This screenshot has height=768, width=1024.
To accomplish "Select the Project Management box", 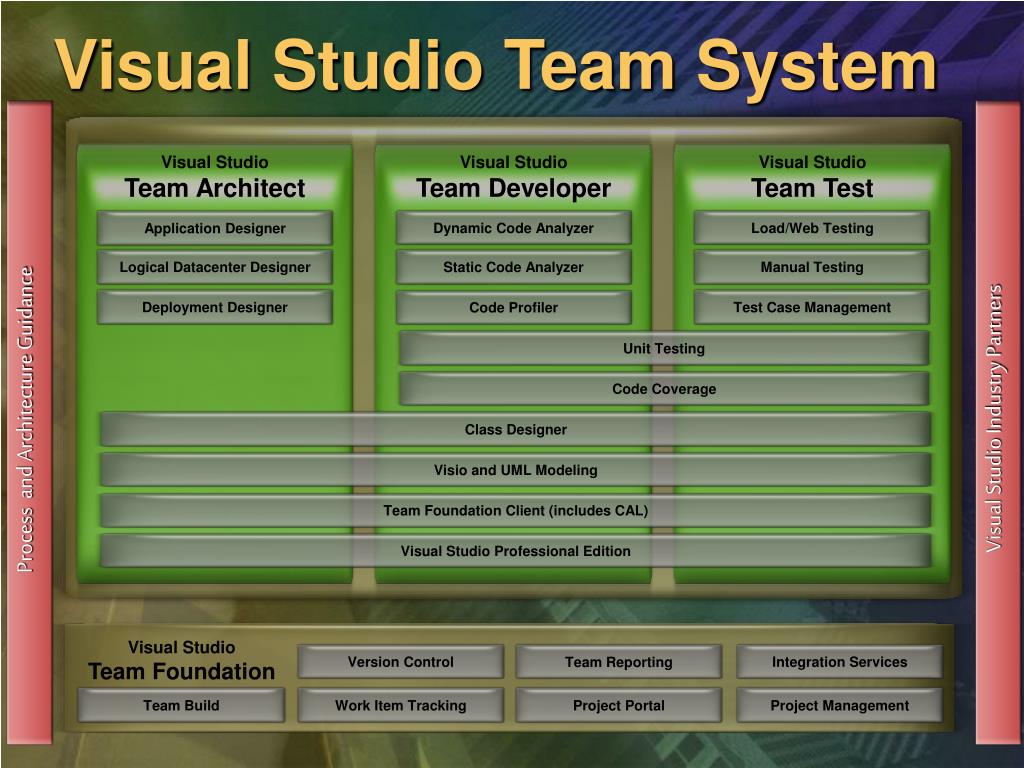I will point(839,705).
